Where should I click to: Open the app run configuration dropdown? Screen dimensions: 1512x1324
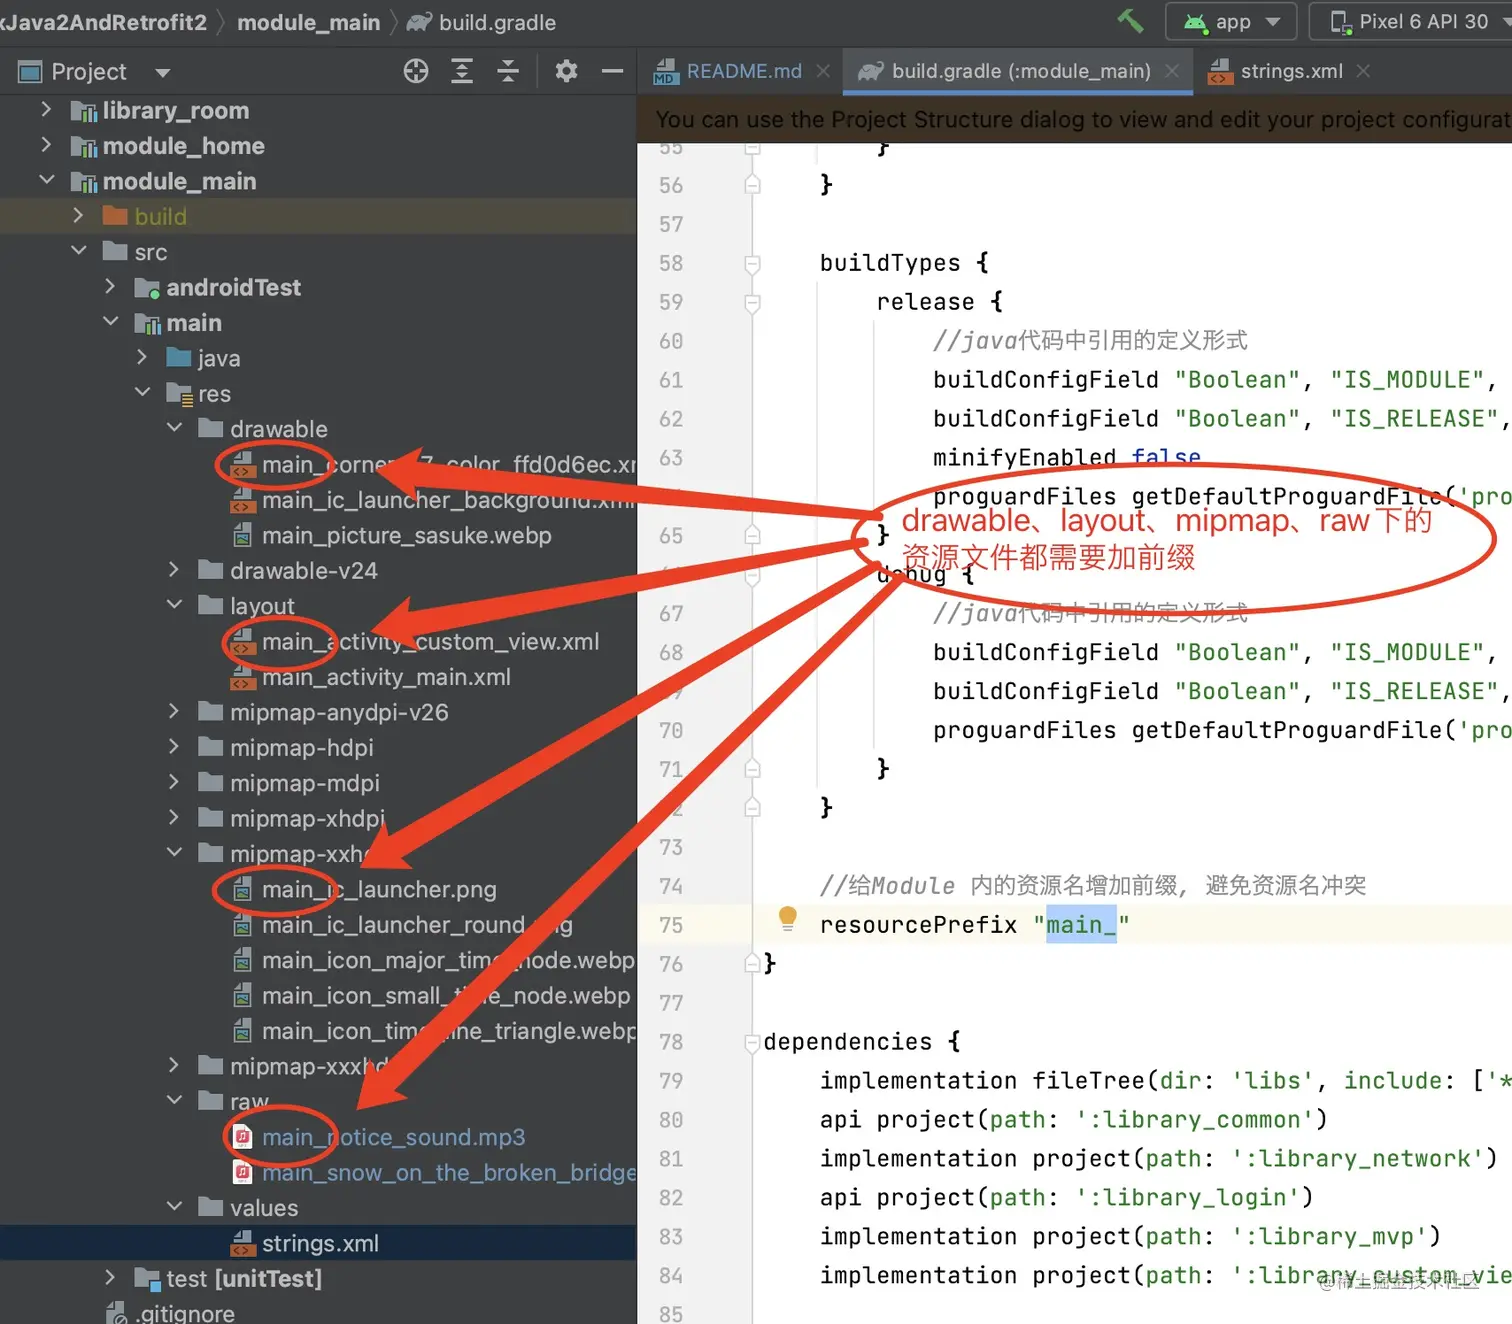click(1231, 21)
